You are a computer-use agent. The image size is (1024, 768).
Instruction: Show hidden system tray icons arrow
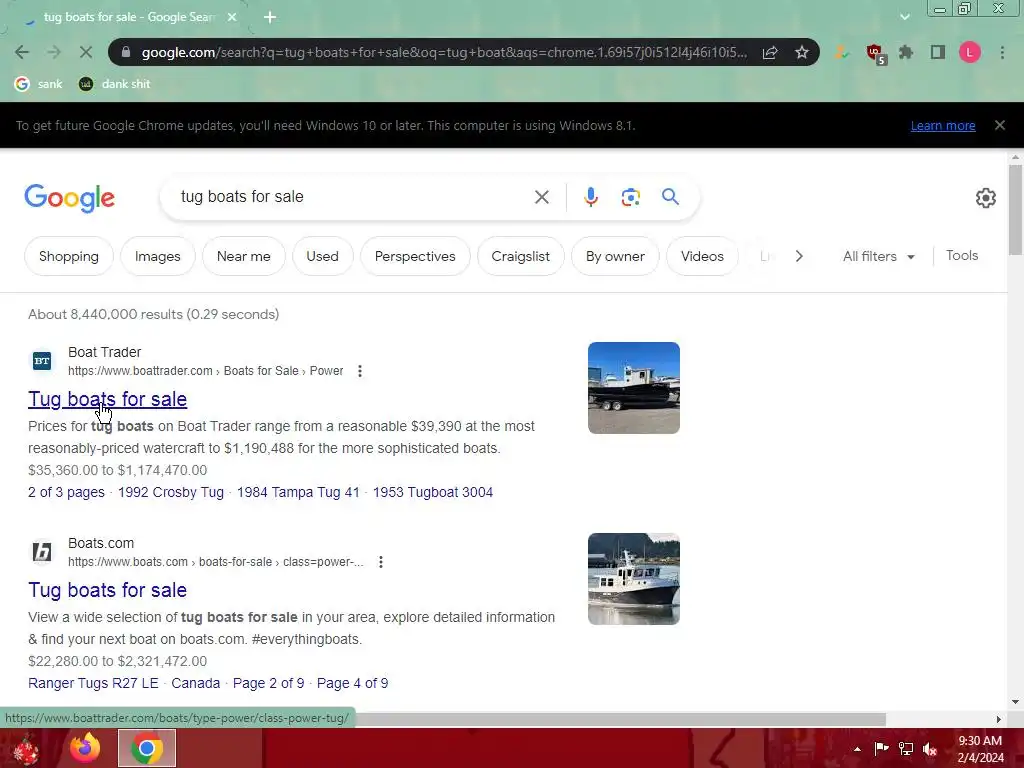[857, 749]
